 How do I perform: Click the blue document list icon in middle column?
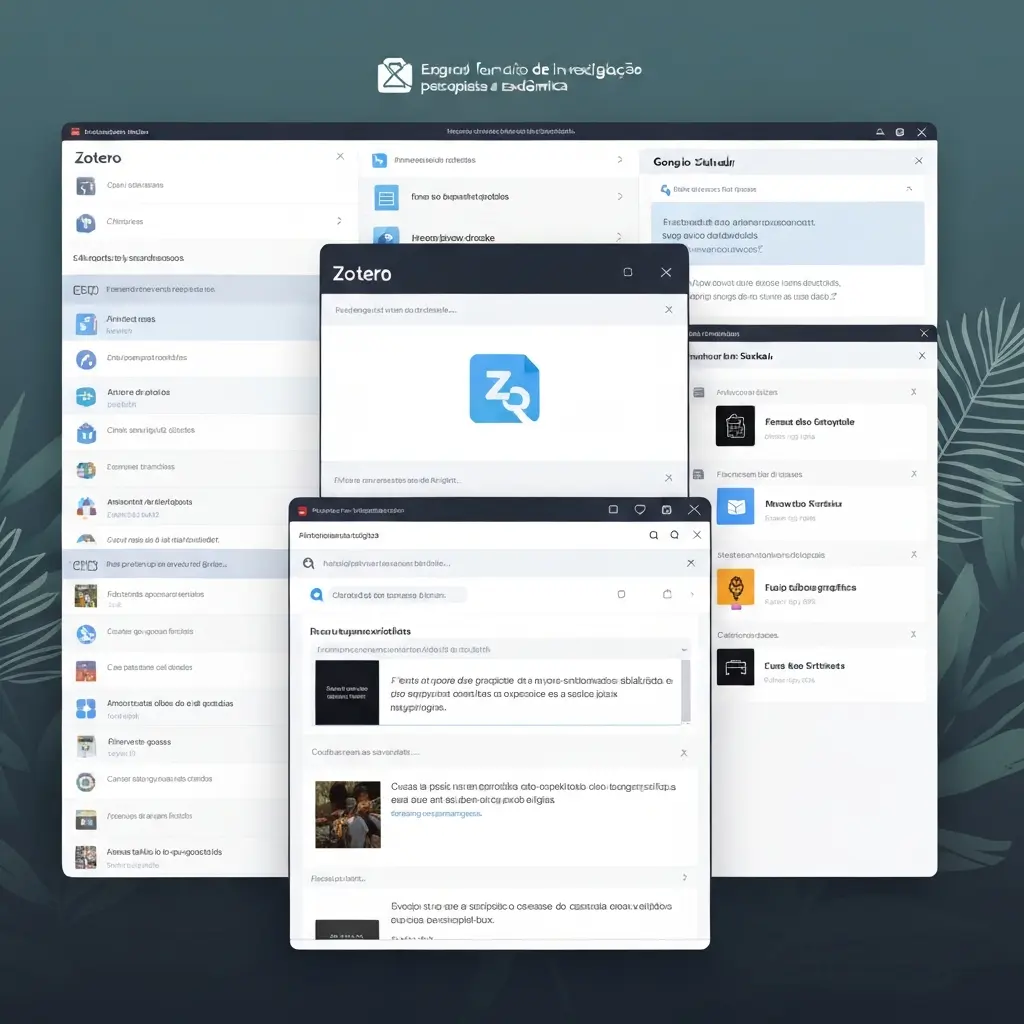click(x=386, y=197)
